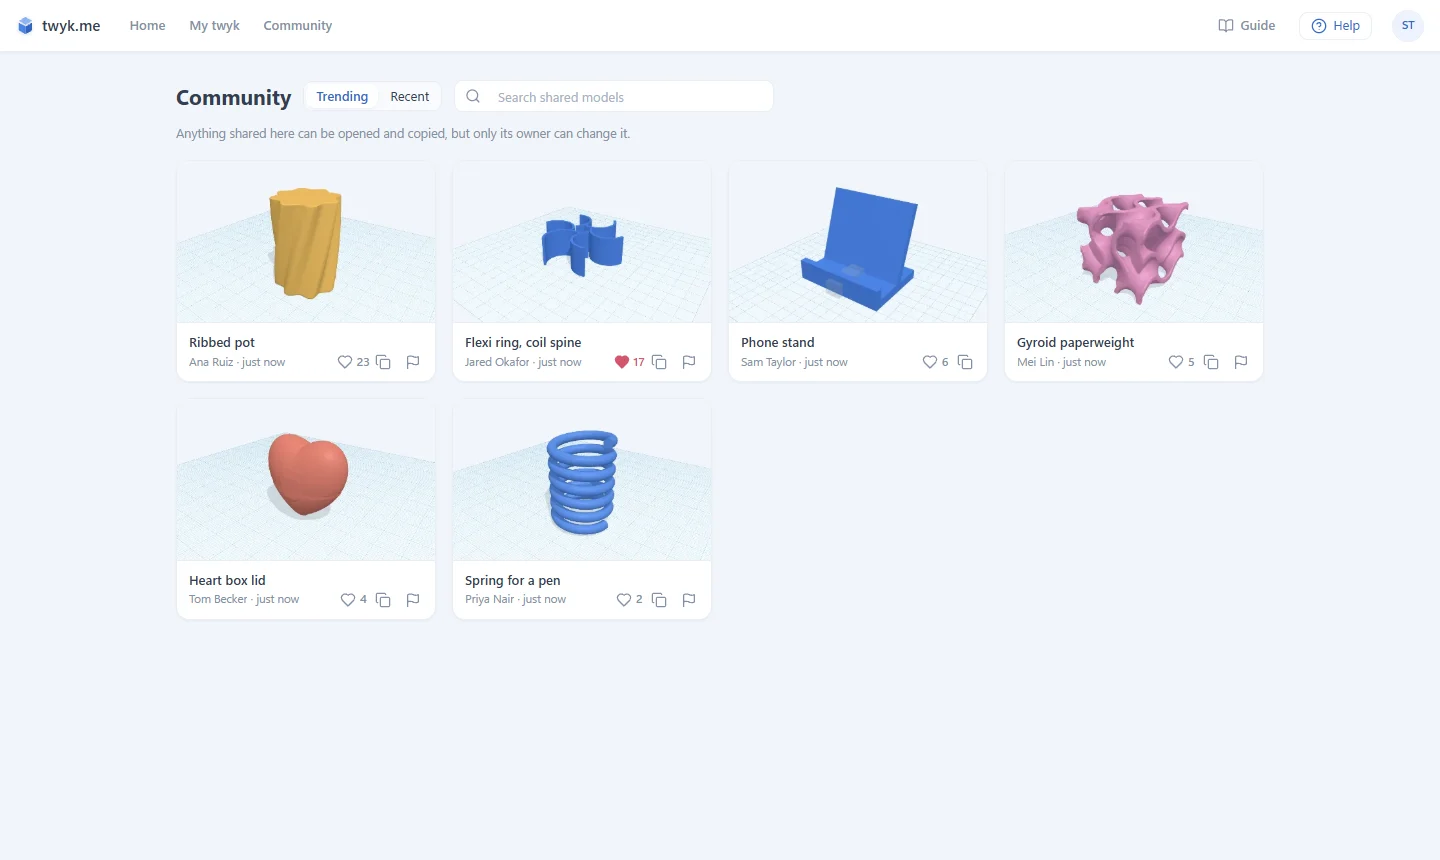Open My twyk in navigation

(214, 26)
